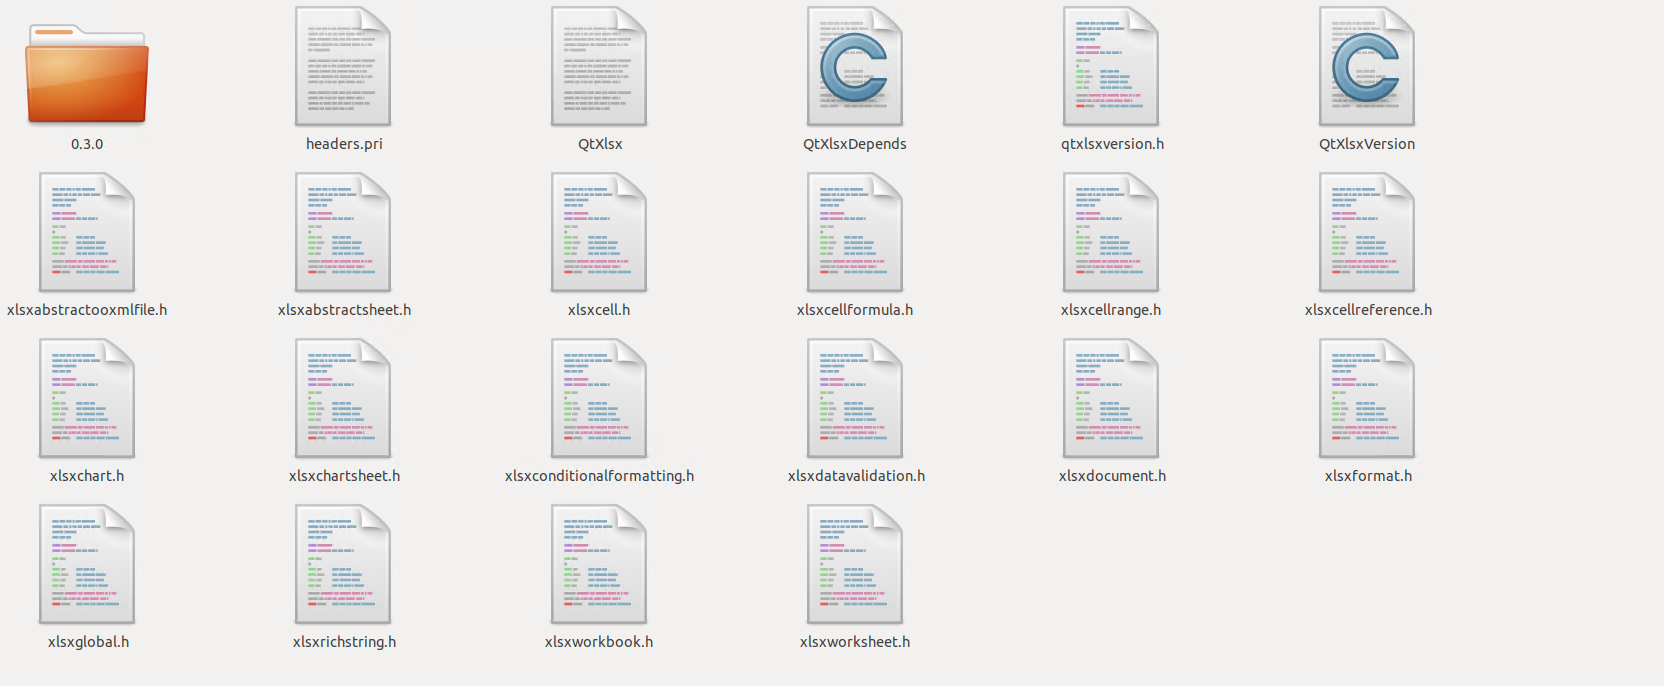Select the qtxlsxversion.h header icon
The image size is (1664, 686).
pyautogui.click(x=1111, y=66)
